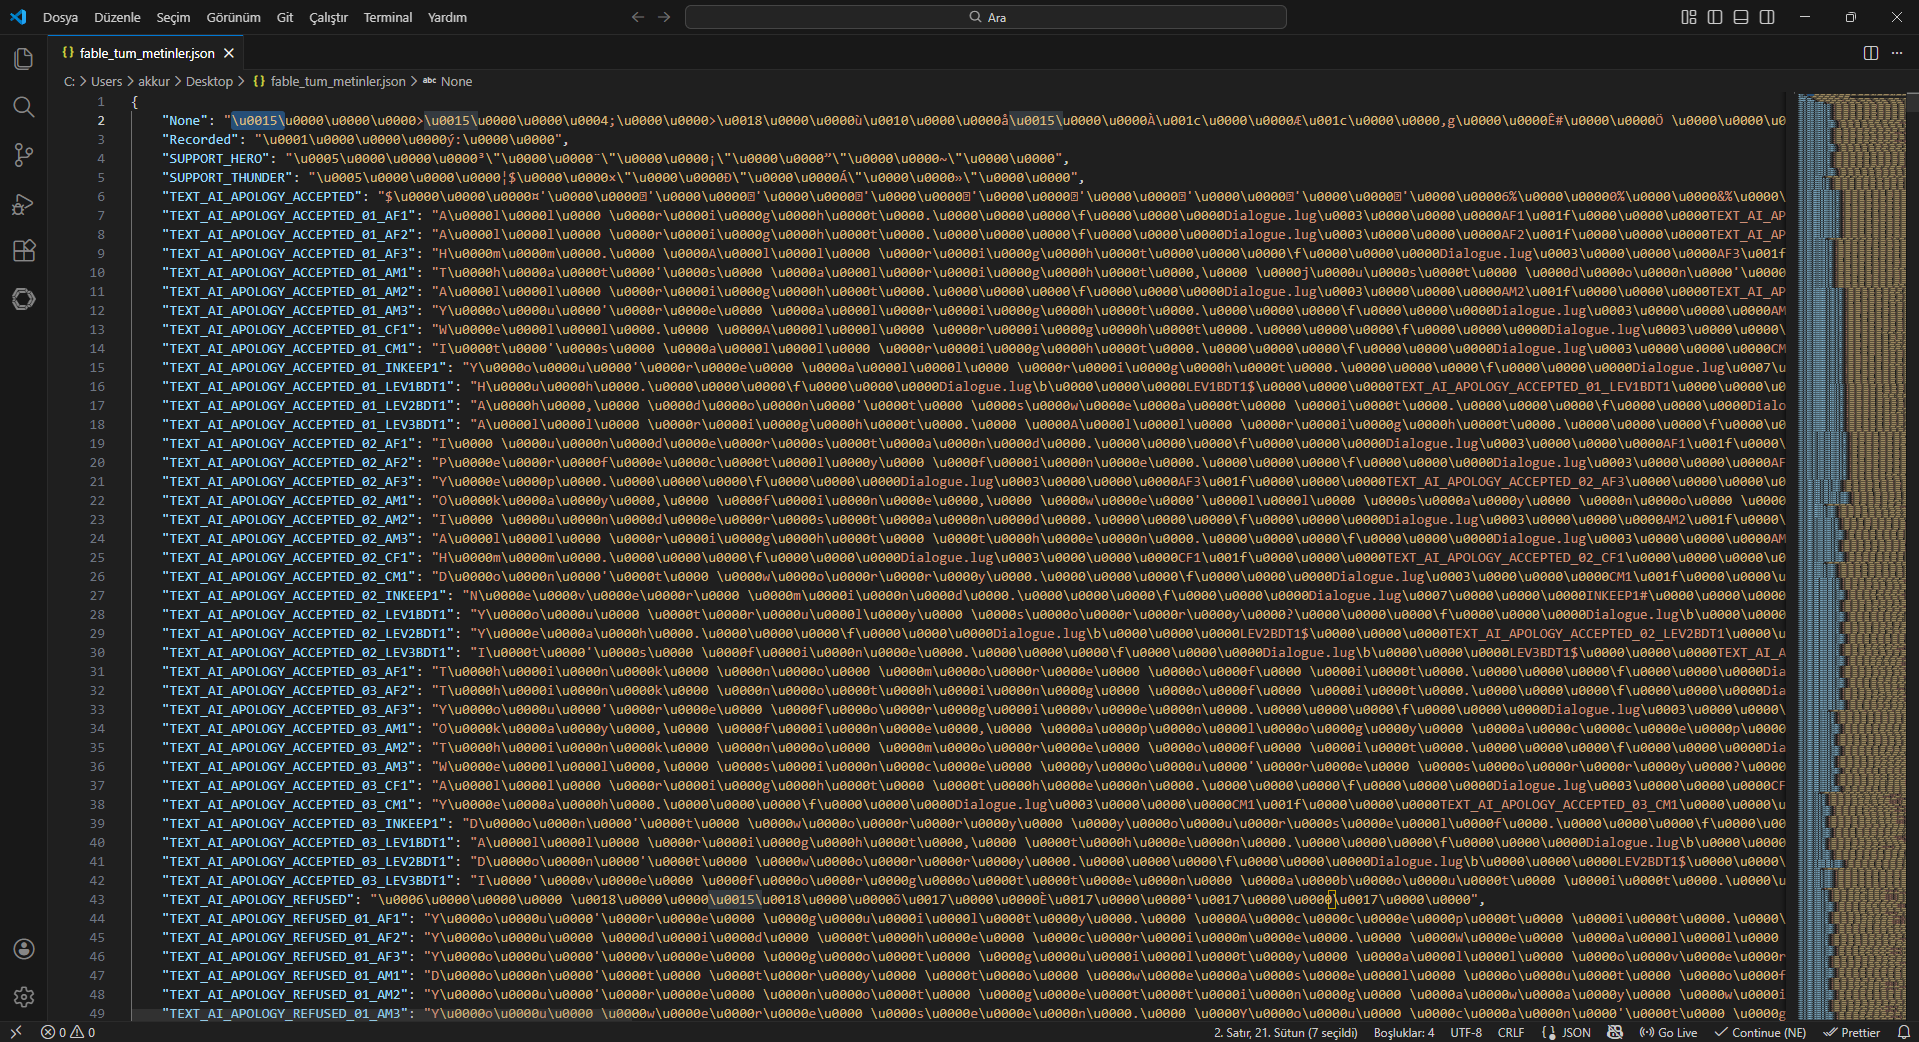Open the Görünüm menu

tap(233, 17)
